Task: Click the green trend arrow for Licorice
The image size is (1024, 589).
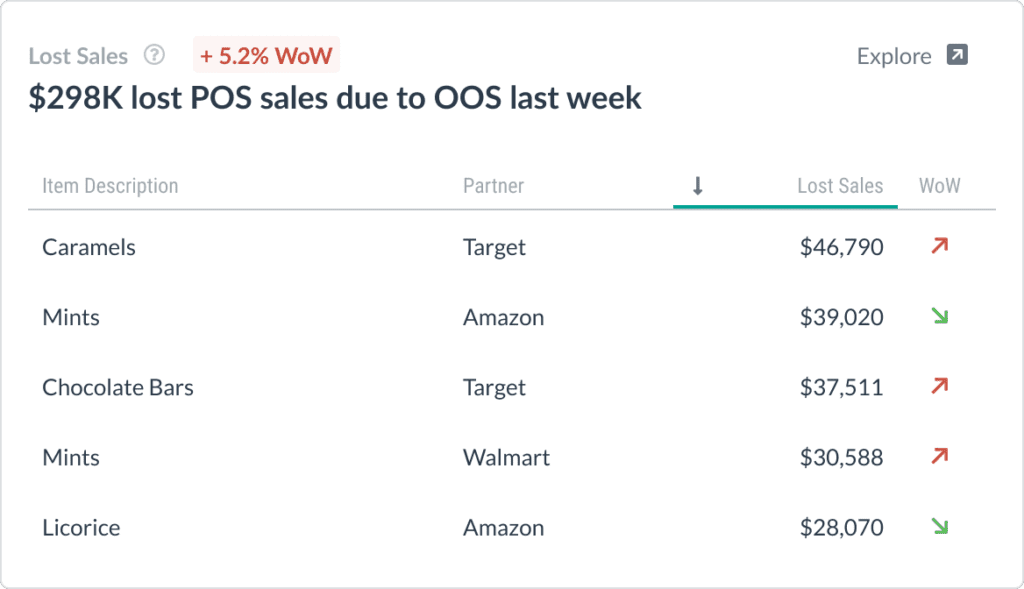Action: click(x=938, y=527)
